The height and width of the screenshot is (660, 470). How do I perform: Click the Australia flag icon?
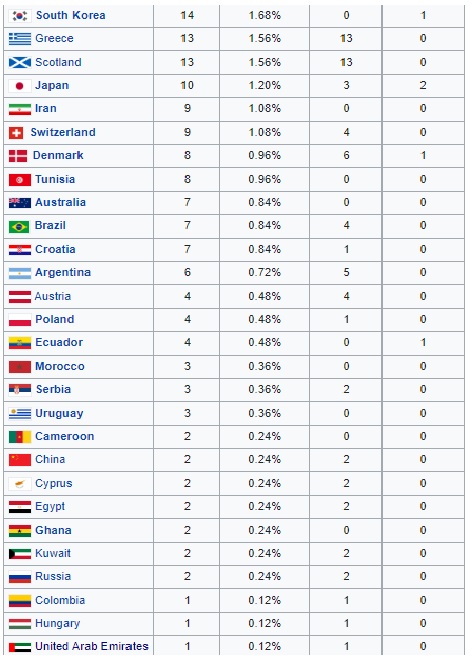pyautogui.click(x=20, y=203)
